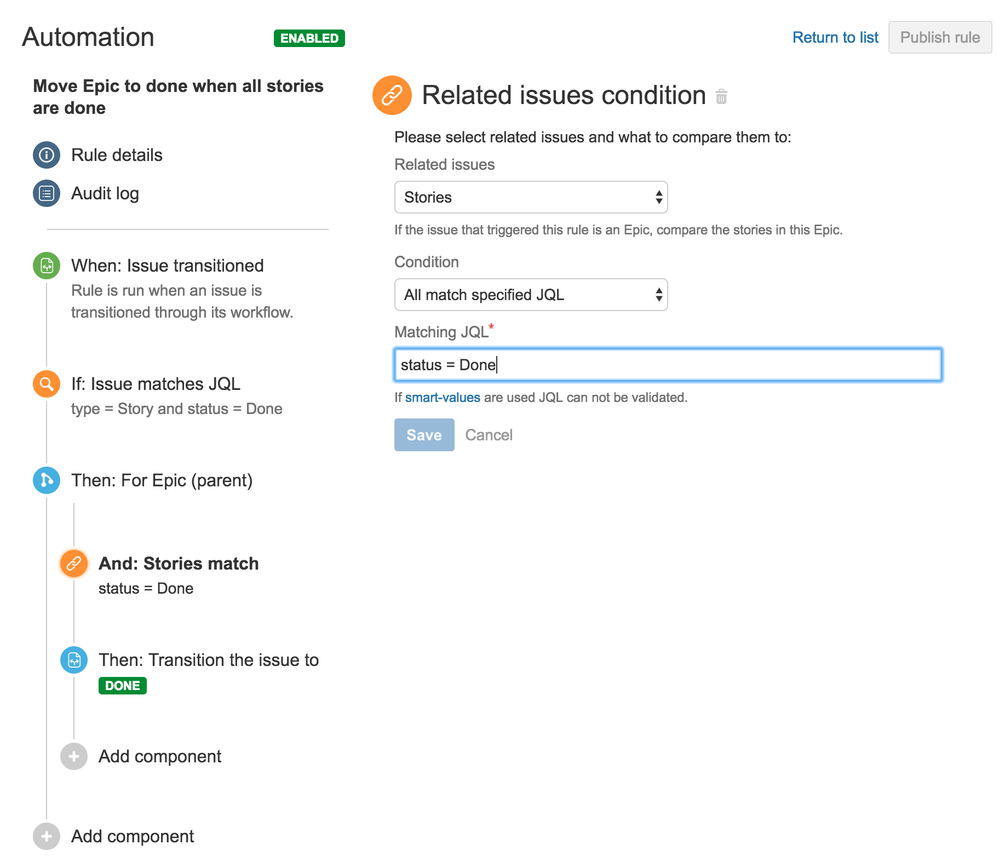Click the Stories match chain-link icon
Image resolution: width=999 pixels, height=862 pixels.
[73, 563]
